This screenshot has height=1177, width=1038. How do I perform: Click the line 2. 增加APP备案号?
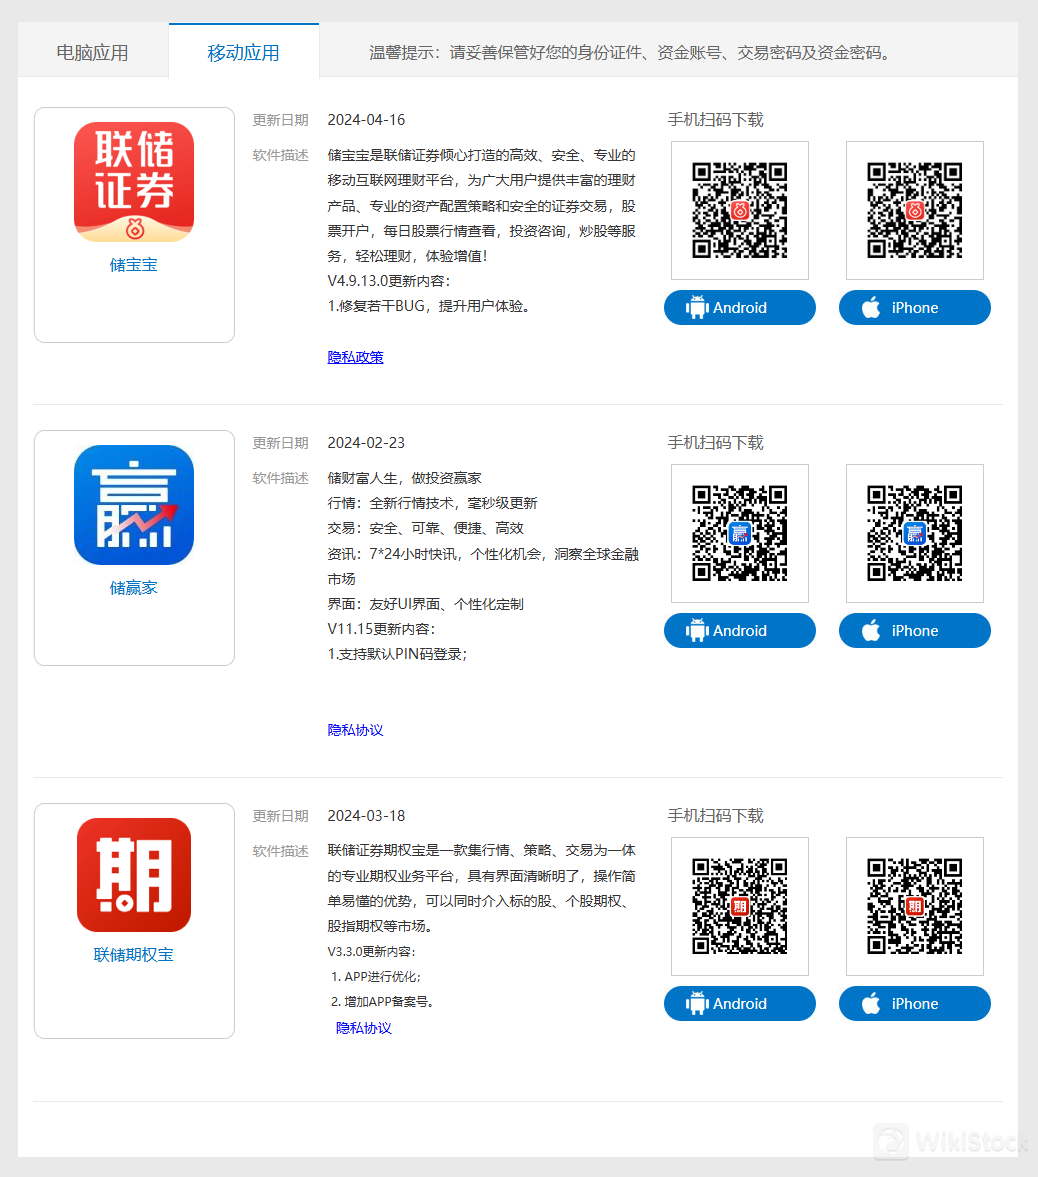pos(382,1002)
